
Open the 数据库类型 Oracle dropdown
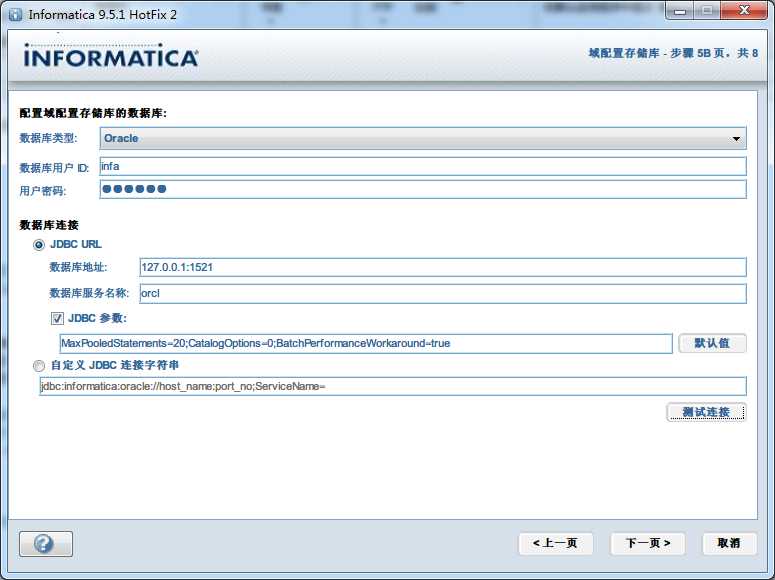click(423, 138)
